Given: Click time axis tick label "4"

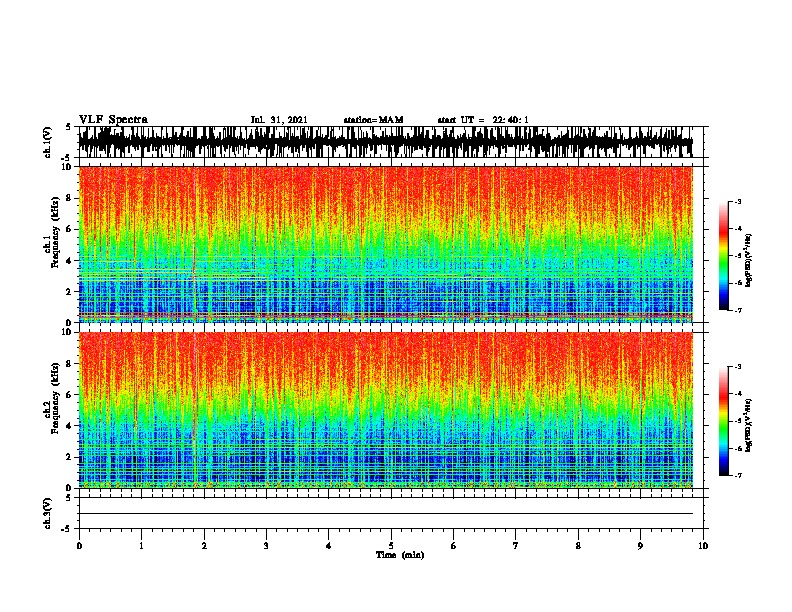Looking at the screenshot, I should point(329,546).
